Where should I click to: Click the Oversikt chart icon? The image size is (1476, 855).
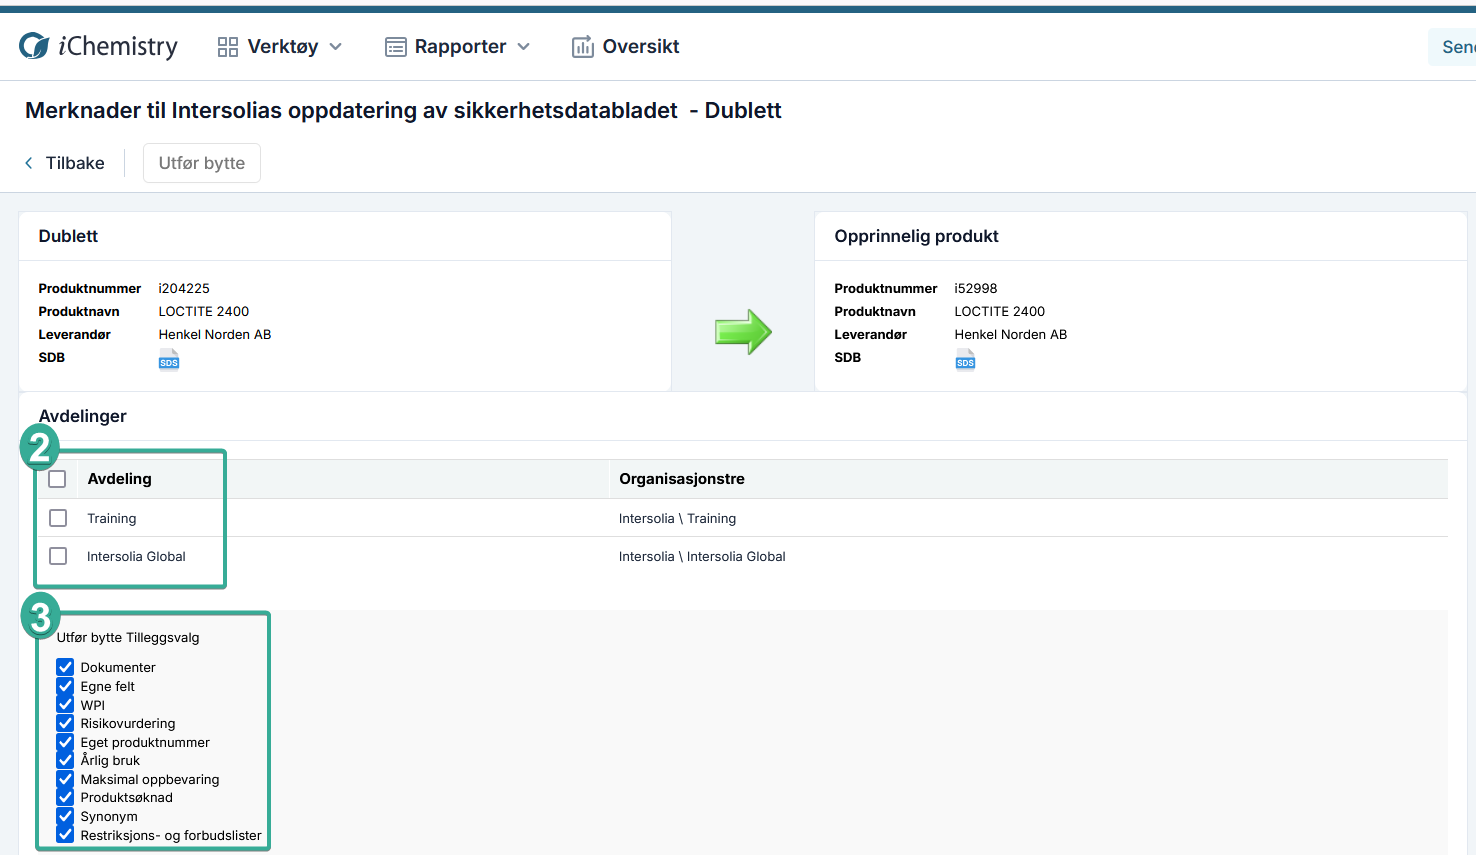click(x=583, y=47)
